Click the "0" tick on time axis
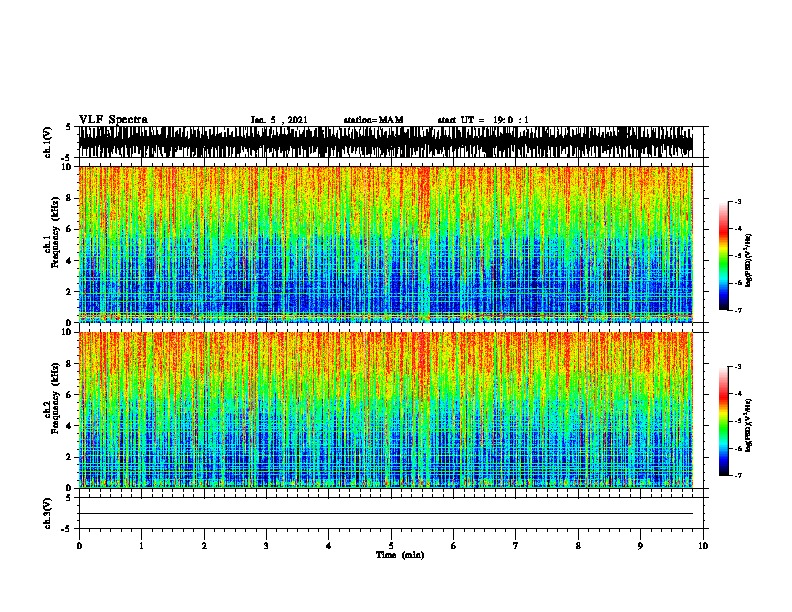The width and height of the screenshot is (792, 612). 79,546
